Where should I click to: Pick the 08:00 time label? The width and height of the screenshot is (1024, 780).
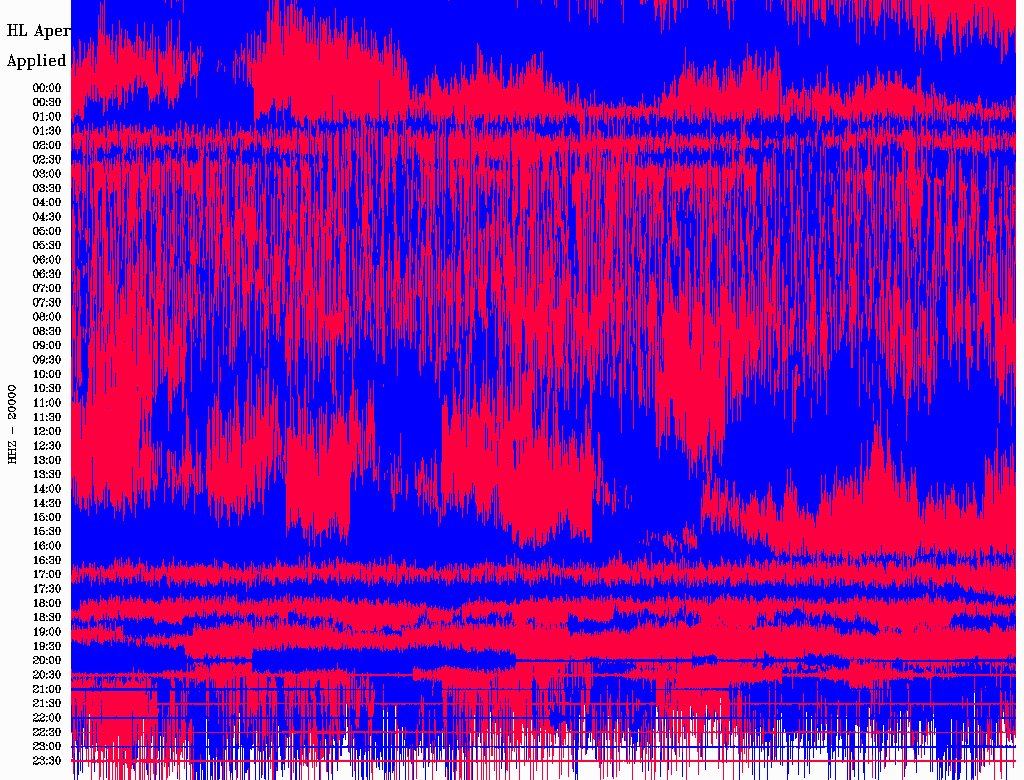coord(47,317)
